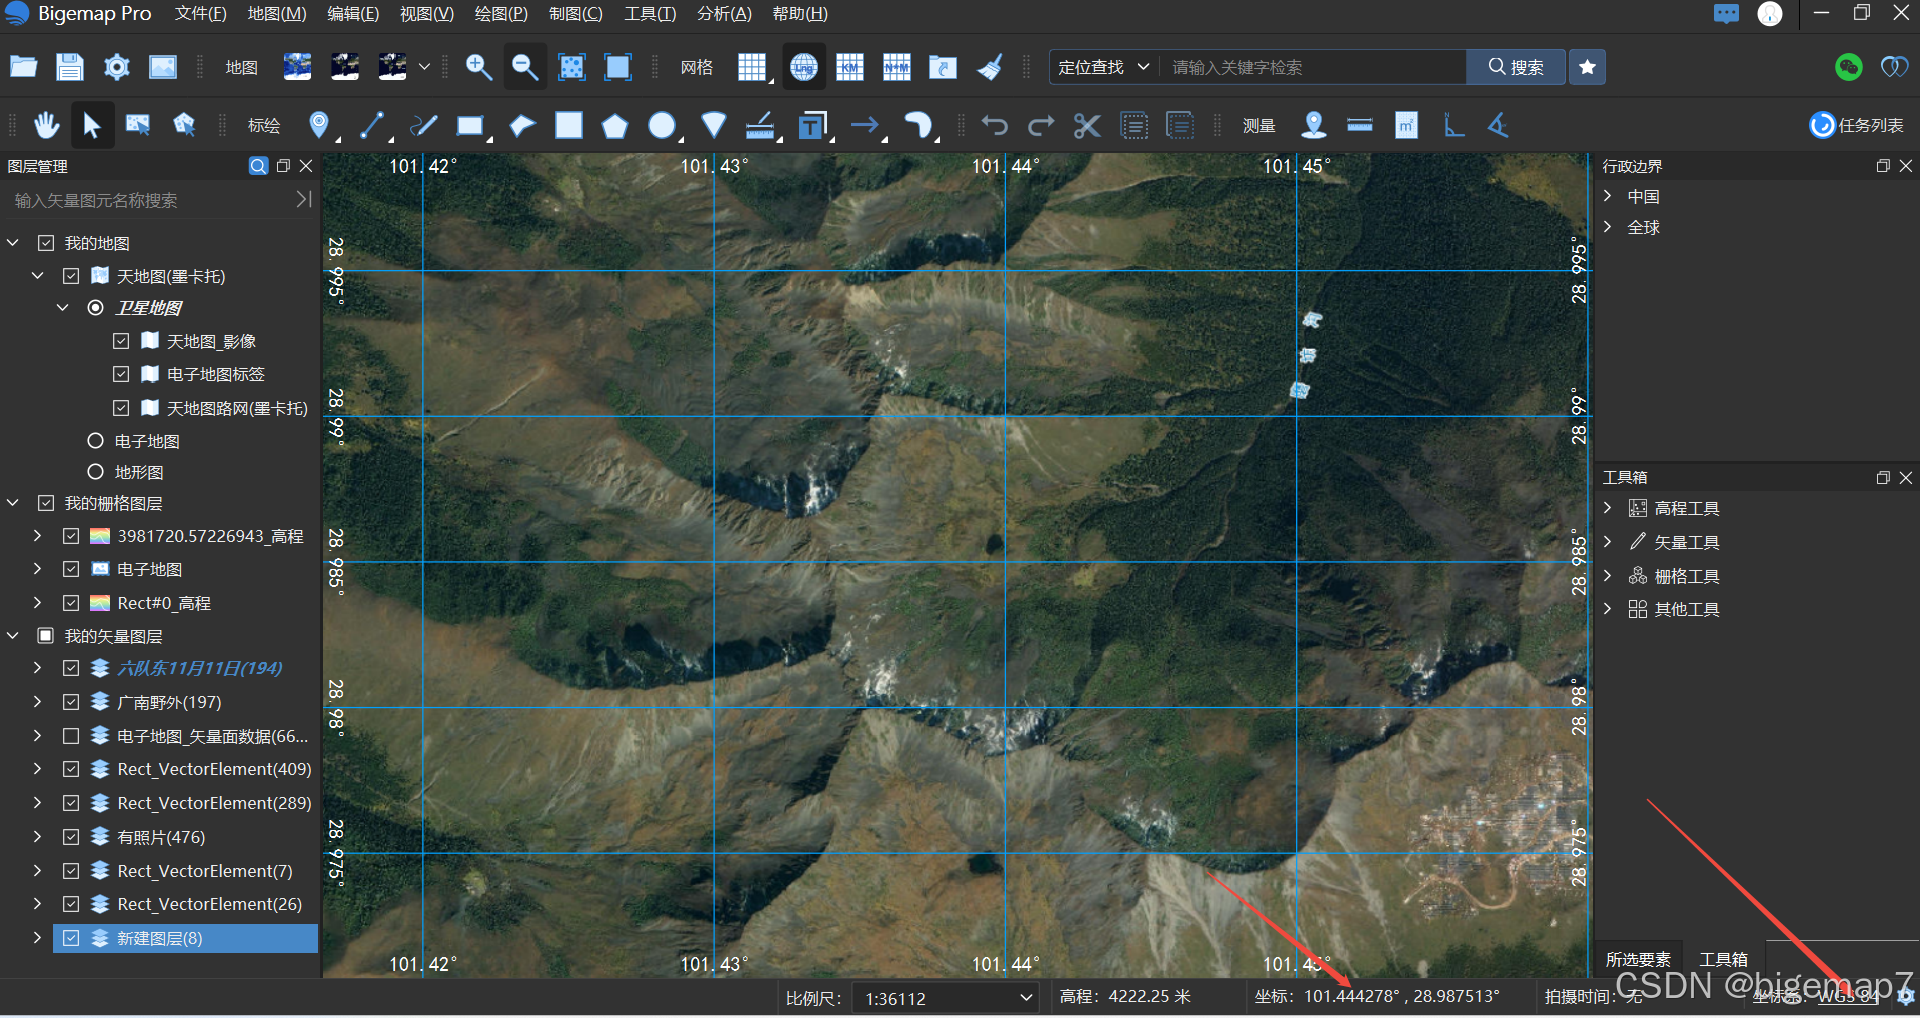Select the rectangle drawing tool
This screenshot has height=1018, width=1920.
point(470,125)
